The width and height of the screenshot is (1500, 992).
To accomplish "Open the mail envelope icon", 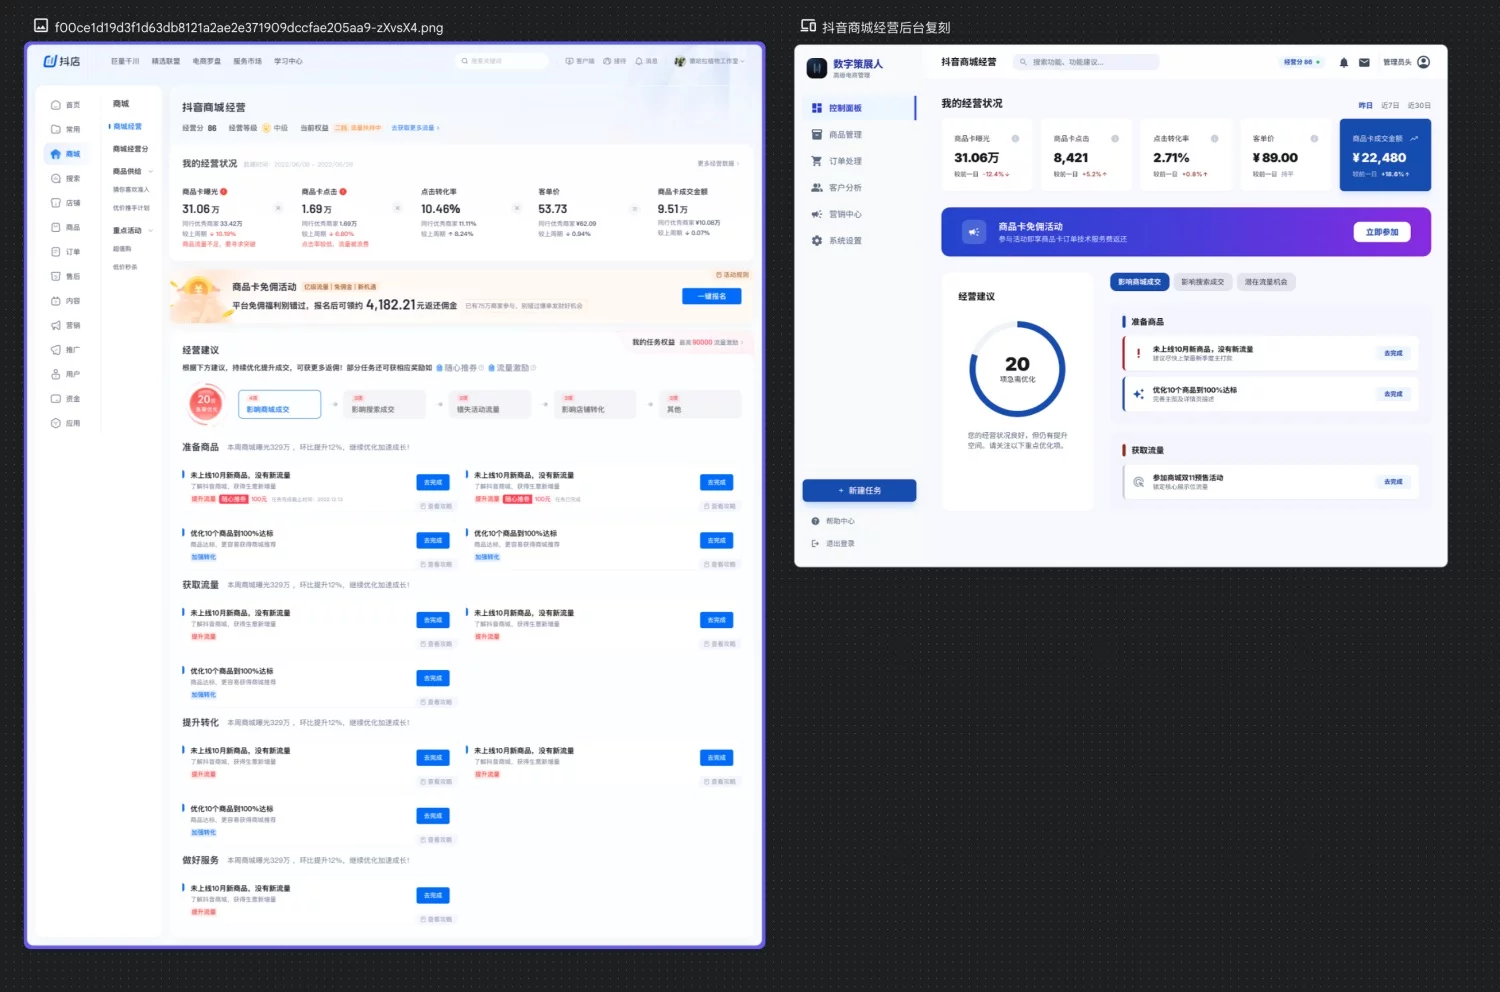I will [x=1364, y=62].
